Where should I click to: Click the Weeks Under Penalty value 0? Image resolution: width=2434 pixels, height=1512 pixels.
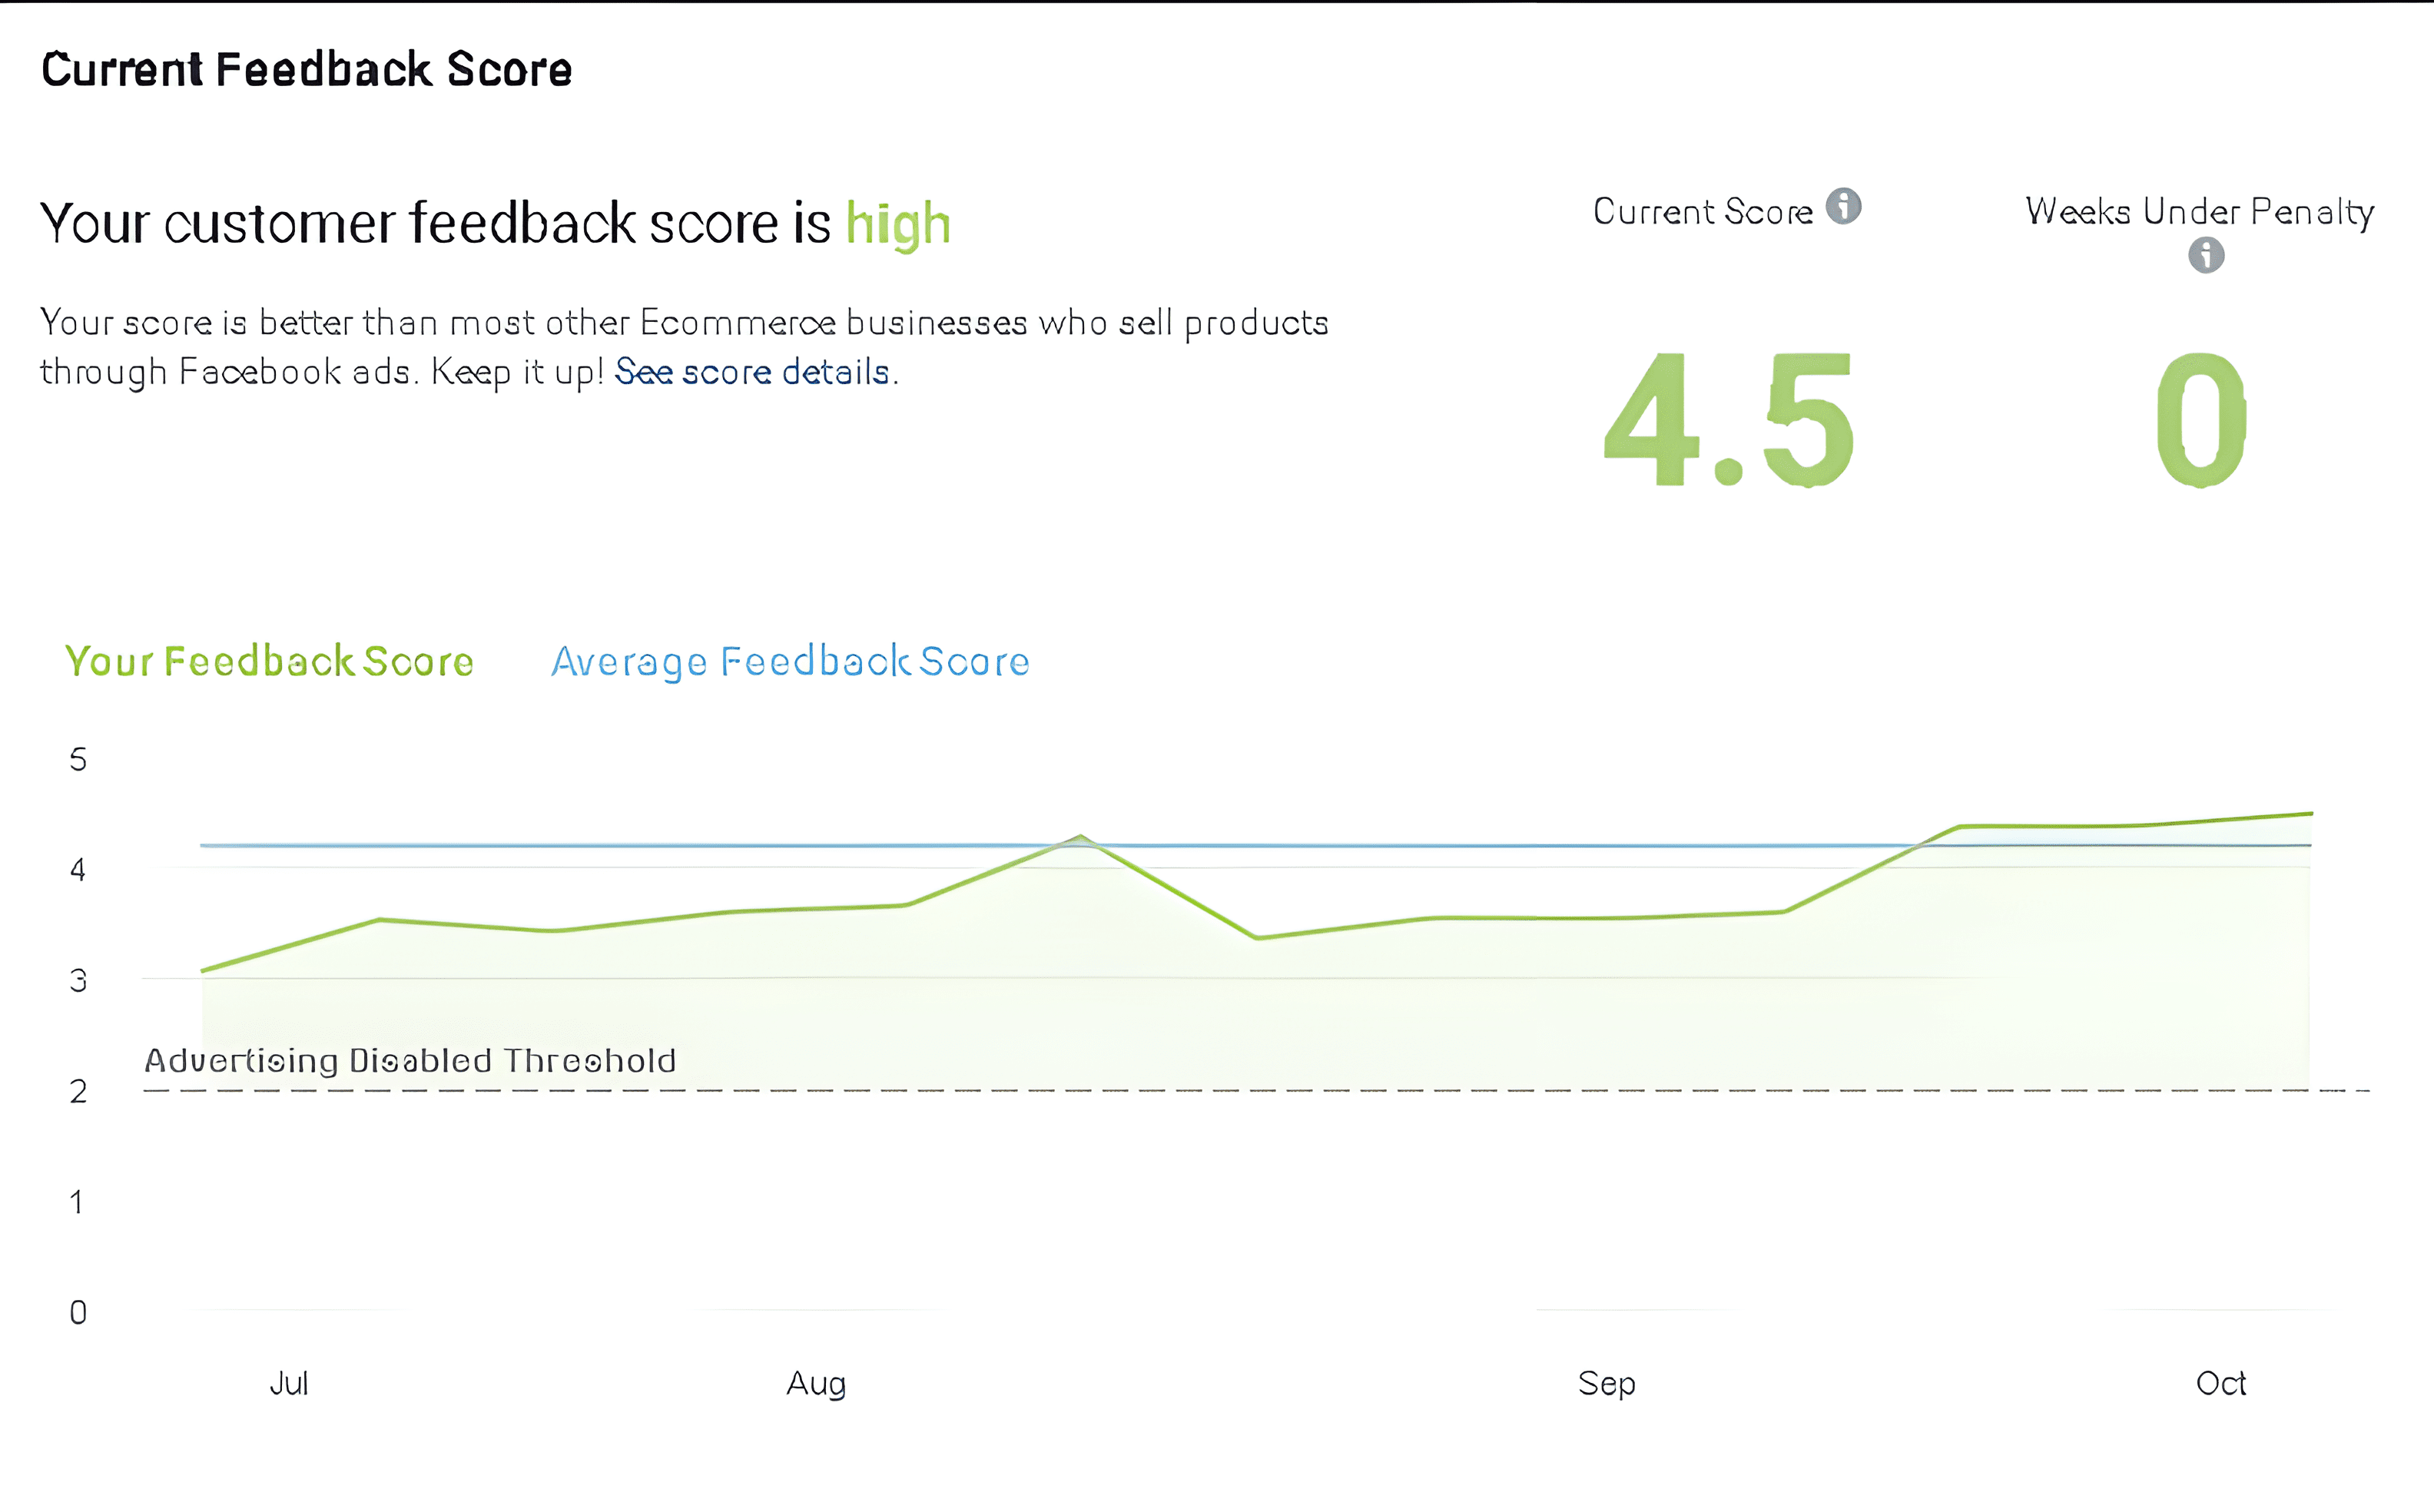2201,420
